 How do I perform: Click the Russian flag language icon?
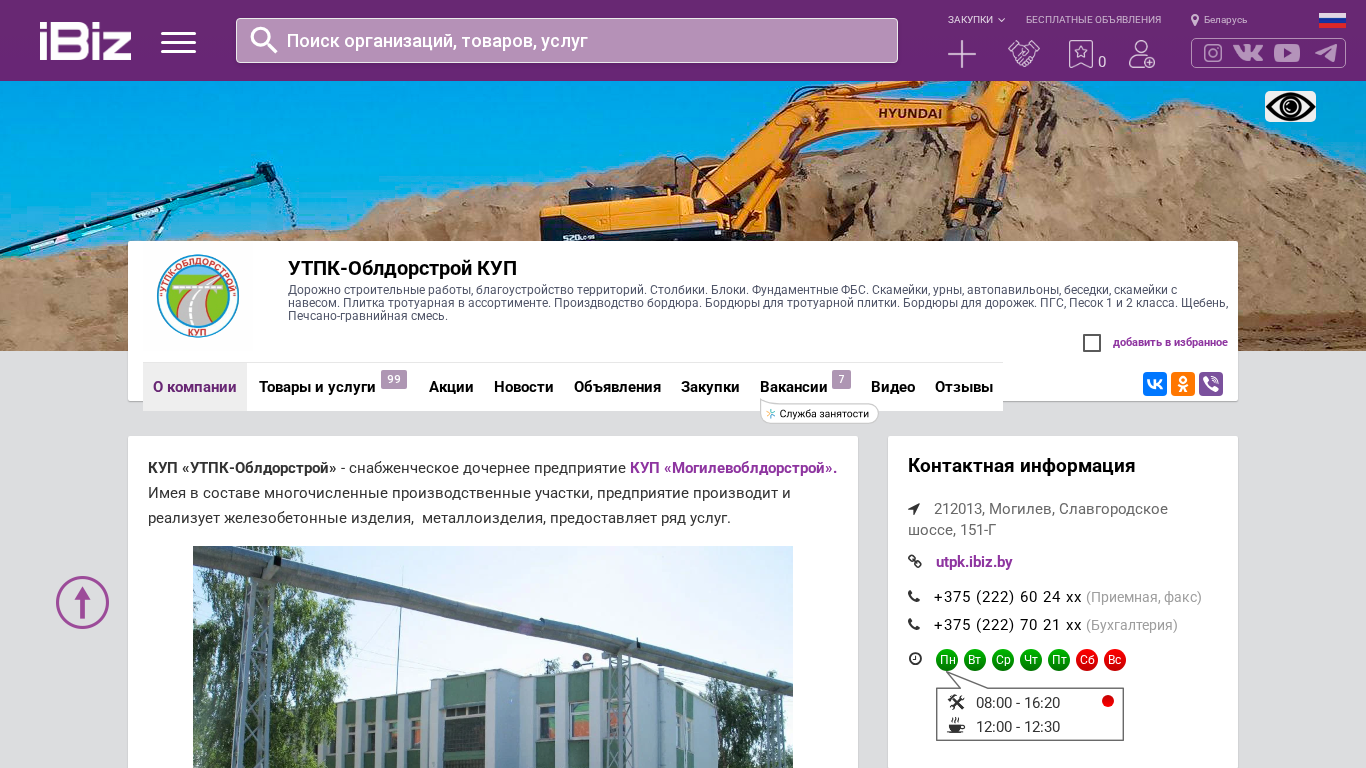1332,20
